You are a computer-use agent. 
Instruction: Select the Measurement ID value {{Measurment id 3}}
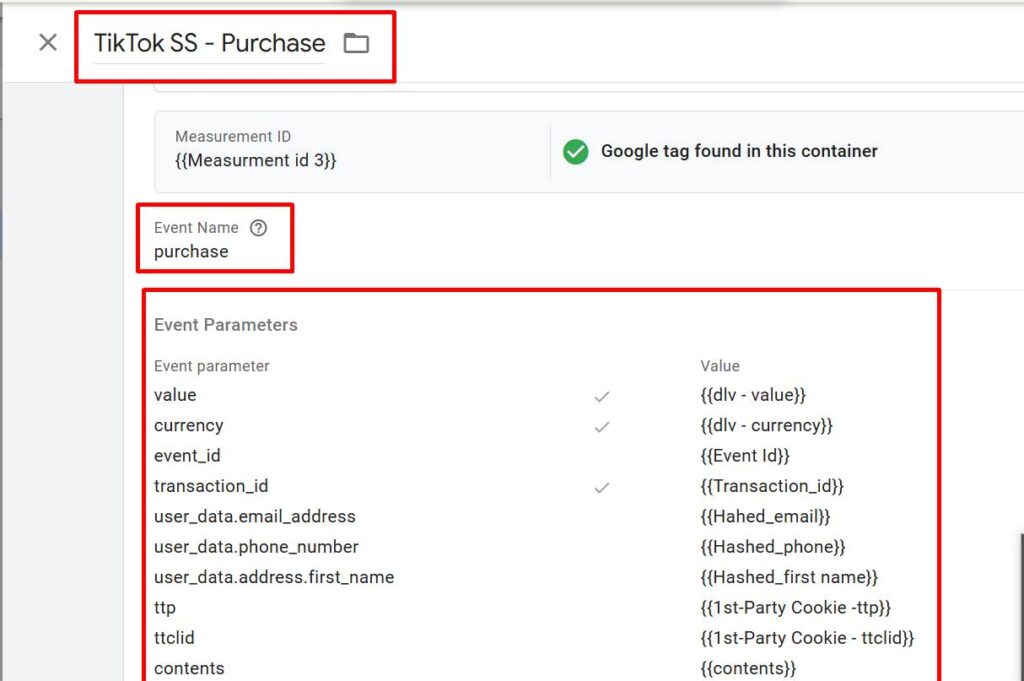coord(255,161)
